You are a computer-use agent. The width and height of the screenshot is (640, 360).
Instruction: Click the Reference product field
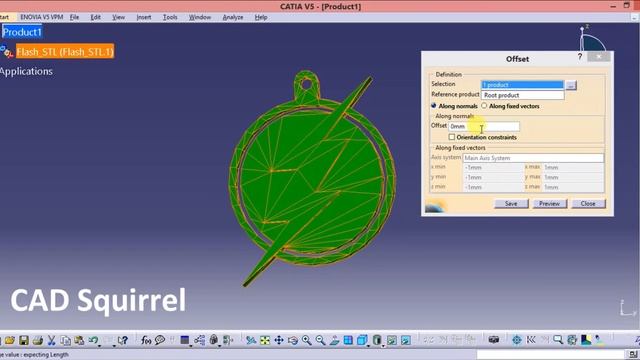pos(522,95)
